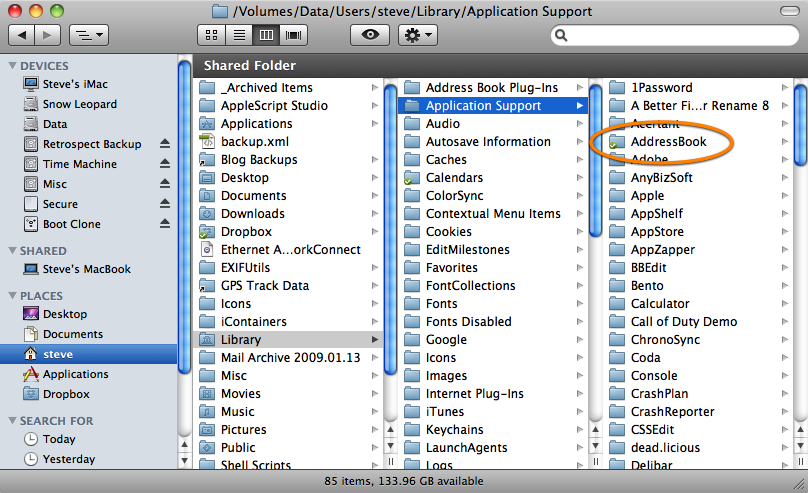Select Mail Archive 2009.01.13 folder
Viewport: 808px width, 493px height.
pos(289,358)
